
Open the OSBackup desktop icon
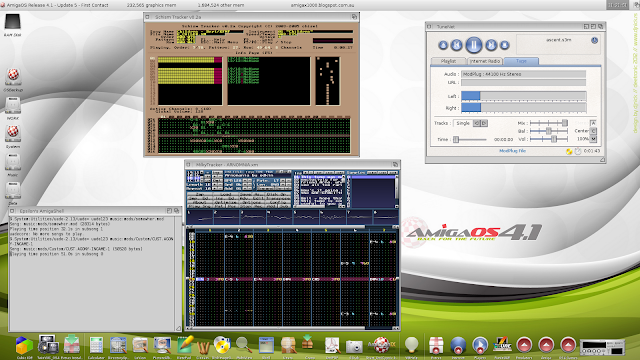tap(13, 79)
